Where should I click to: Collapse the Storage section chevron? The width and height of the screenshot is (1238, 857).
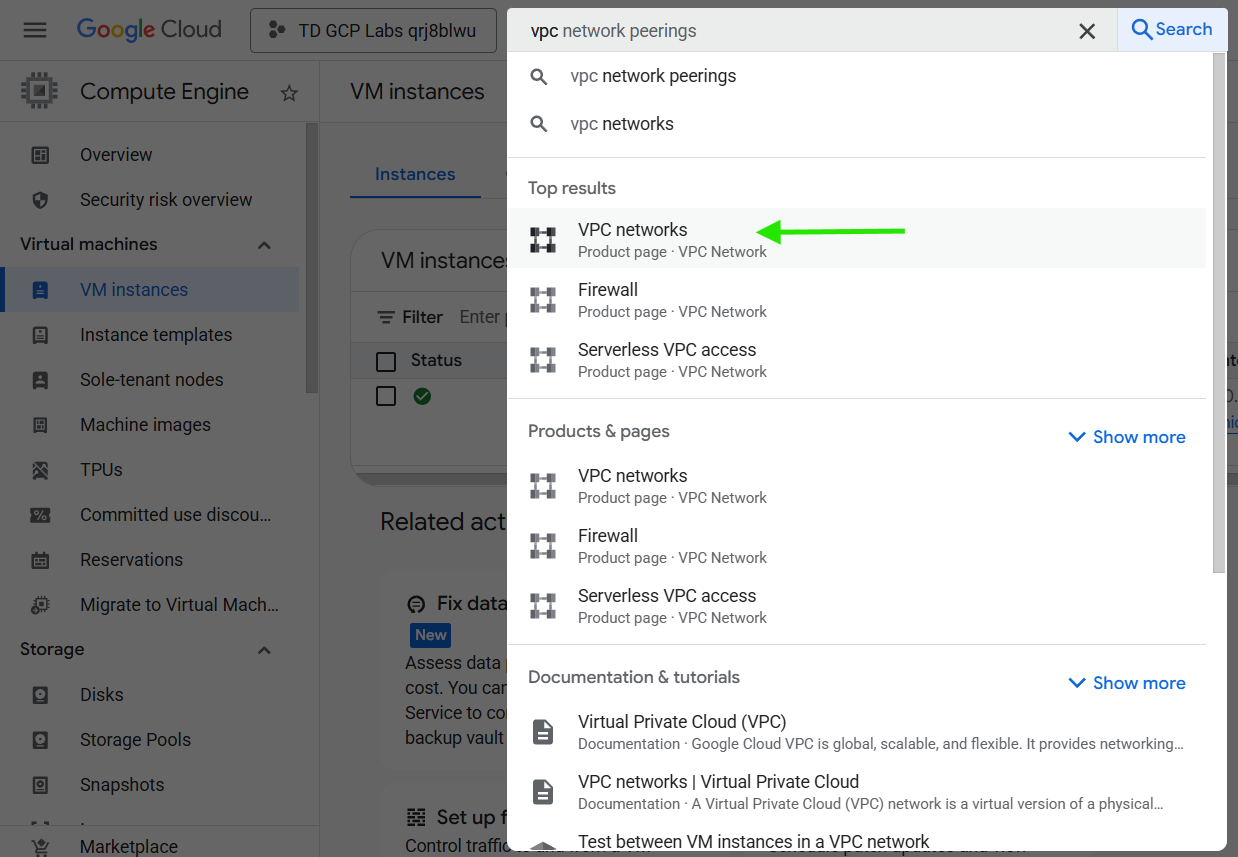[x=264, y=650]
